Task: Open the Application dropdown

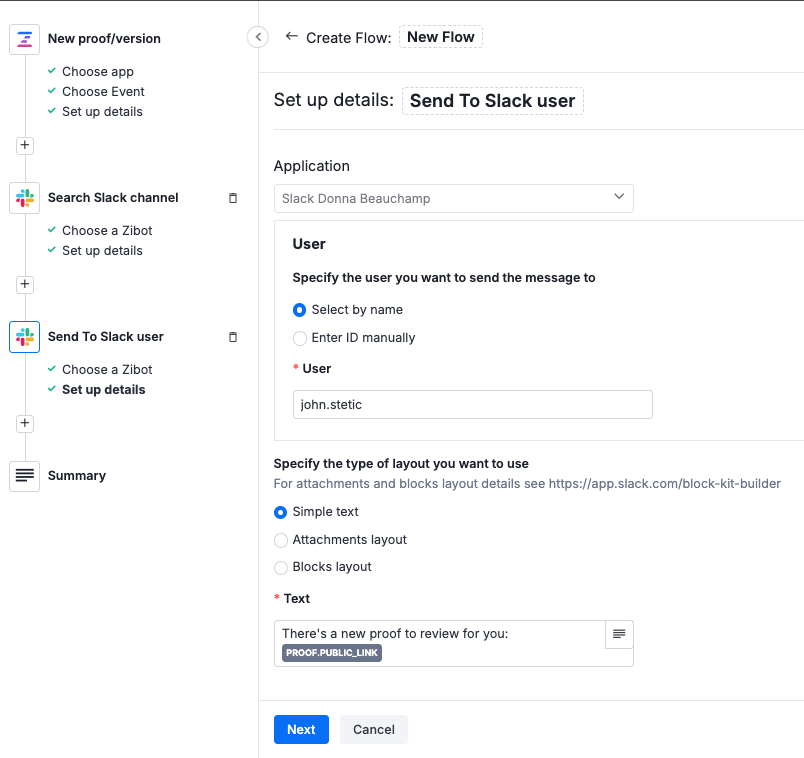Action: click(453, 198)
